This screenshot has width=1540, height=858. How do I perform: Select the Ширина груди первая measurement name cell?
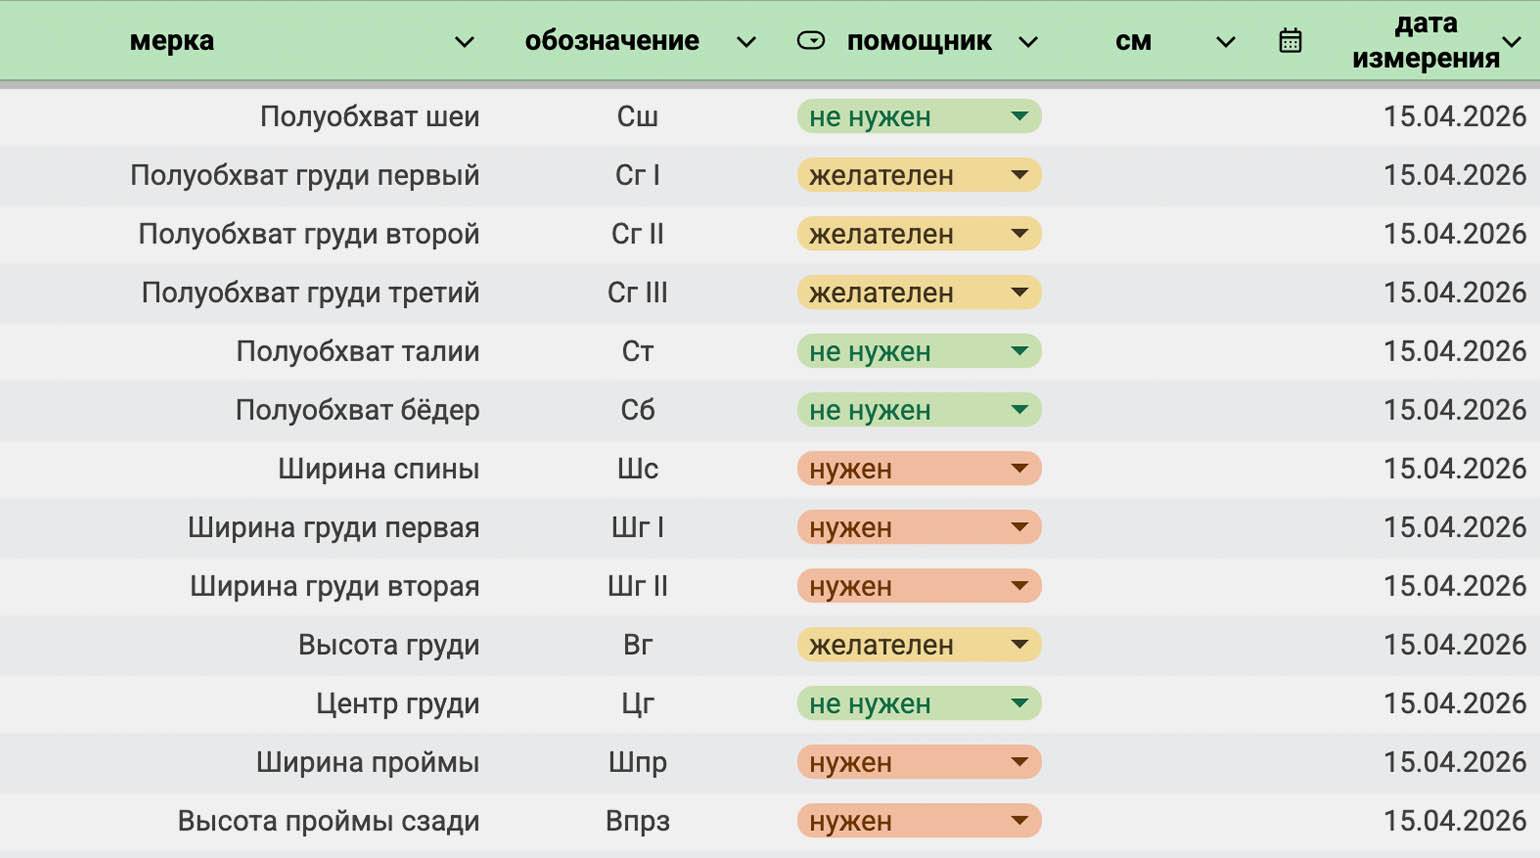pos(333,528)
